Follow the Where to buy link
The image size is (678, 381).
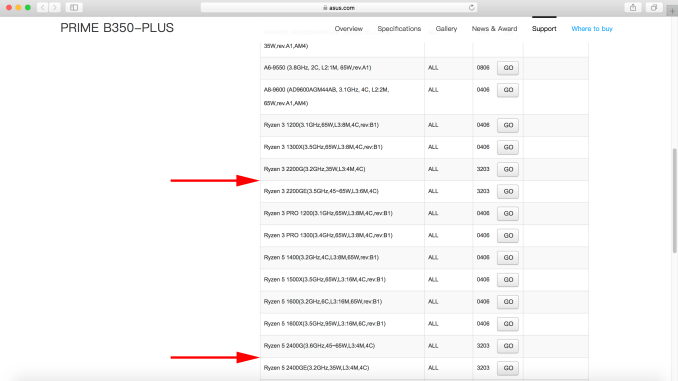(592, 29)
